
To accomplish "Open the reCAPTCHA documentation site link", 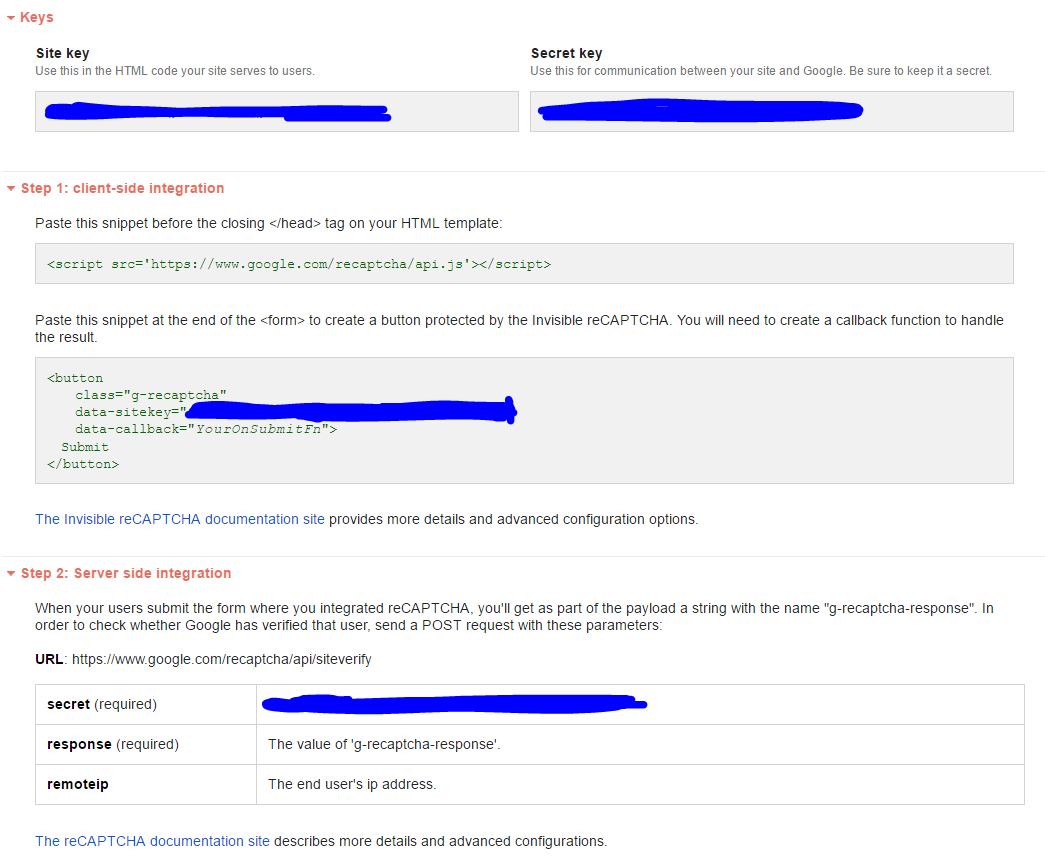I will [x=153, y=841].
